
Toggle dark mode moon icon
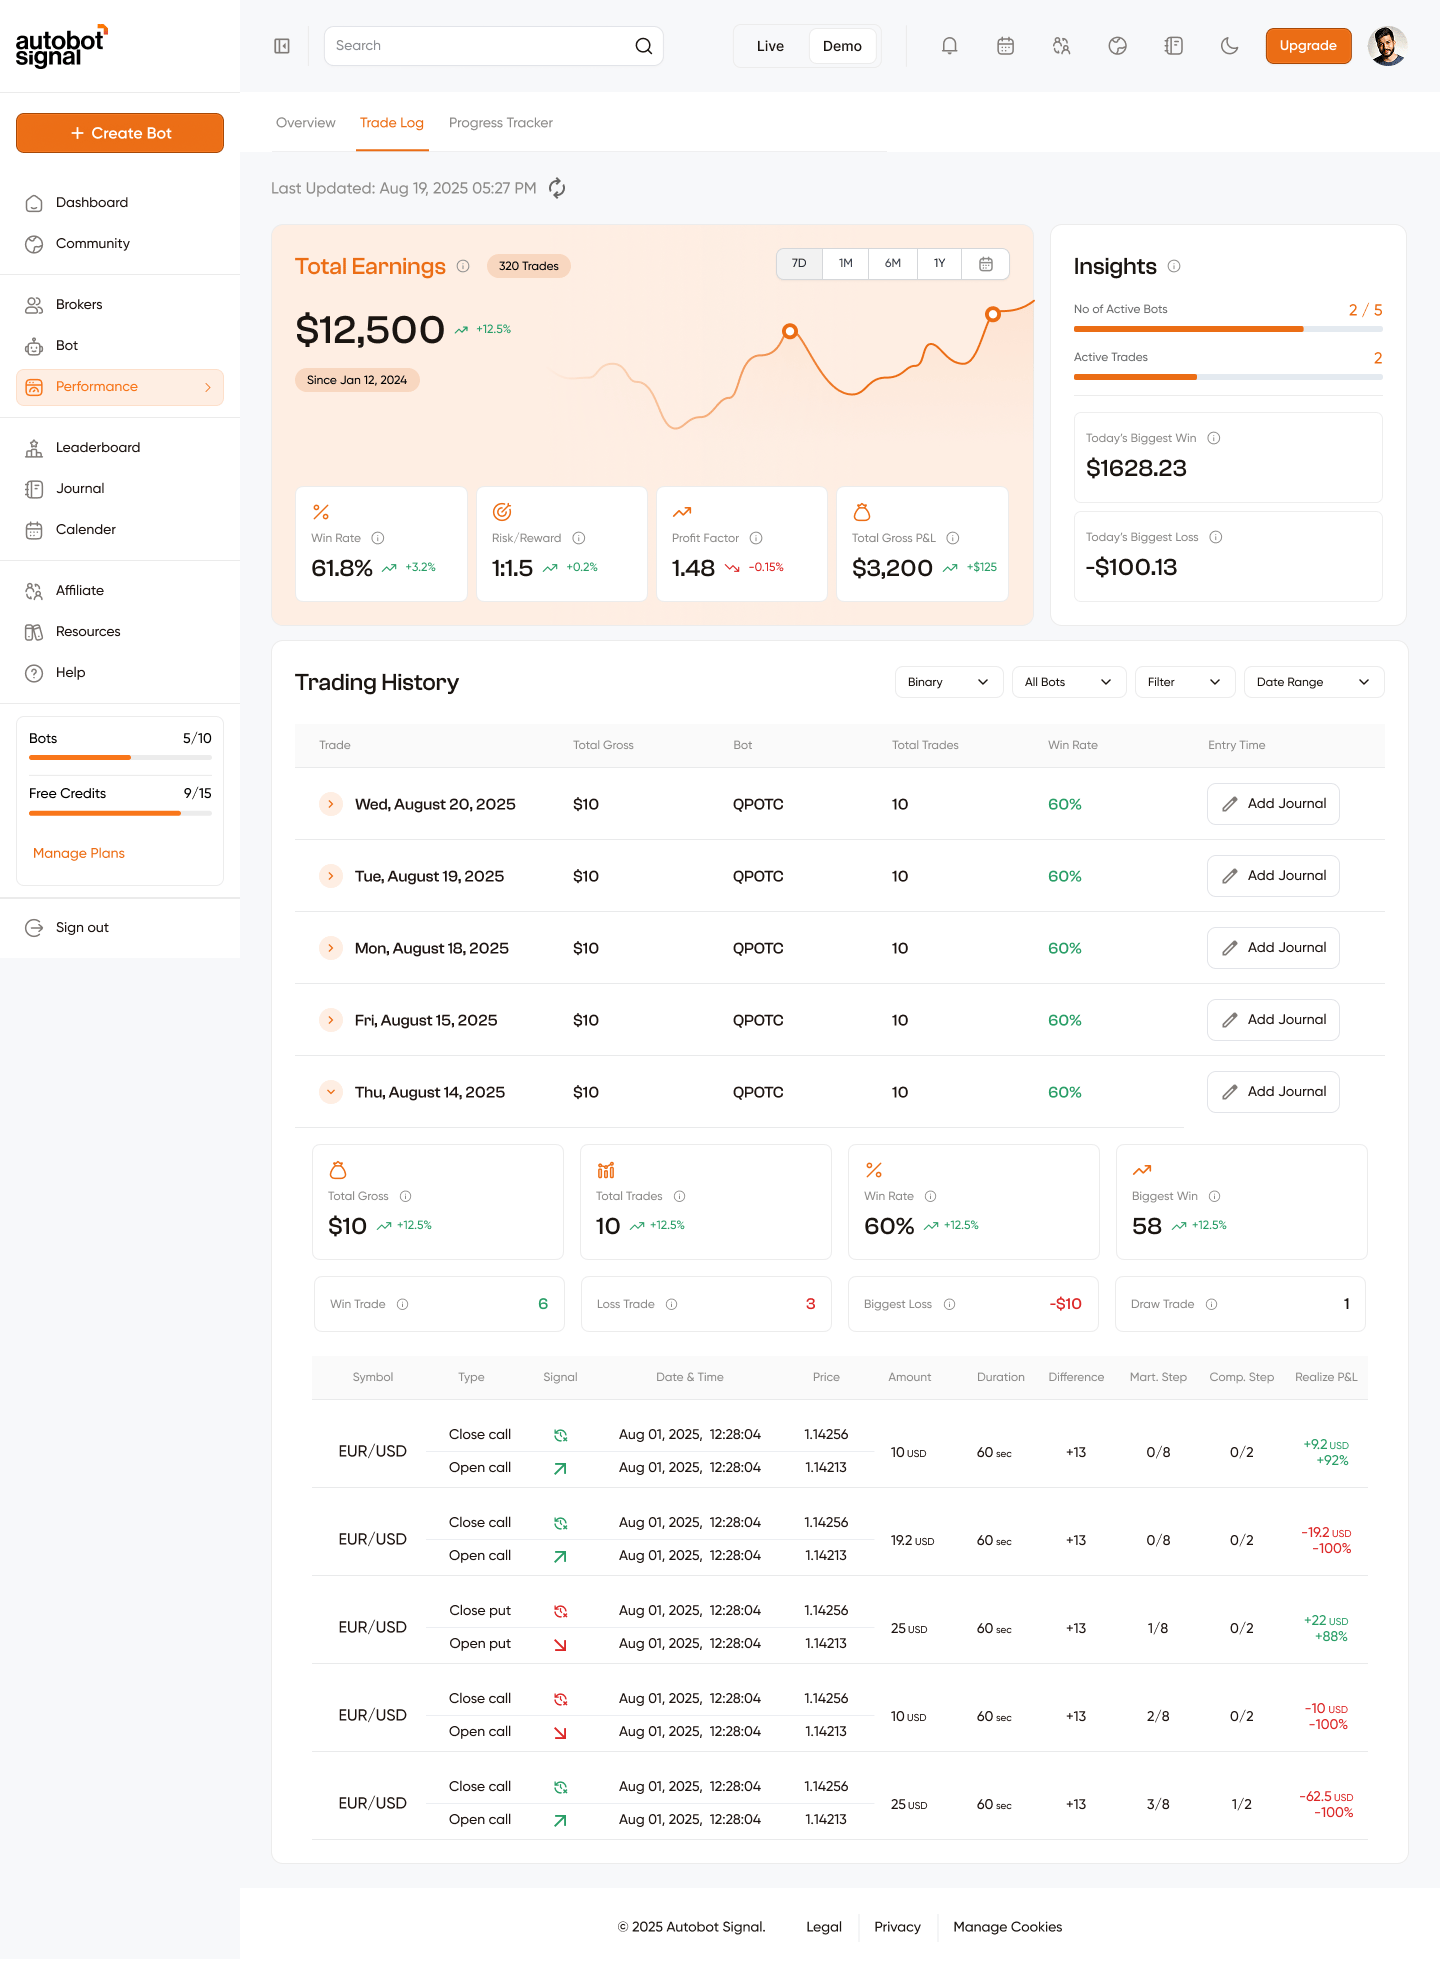(1230, 46)
